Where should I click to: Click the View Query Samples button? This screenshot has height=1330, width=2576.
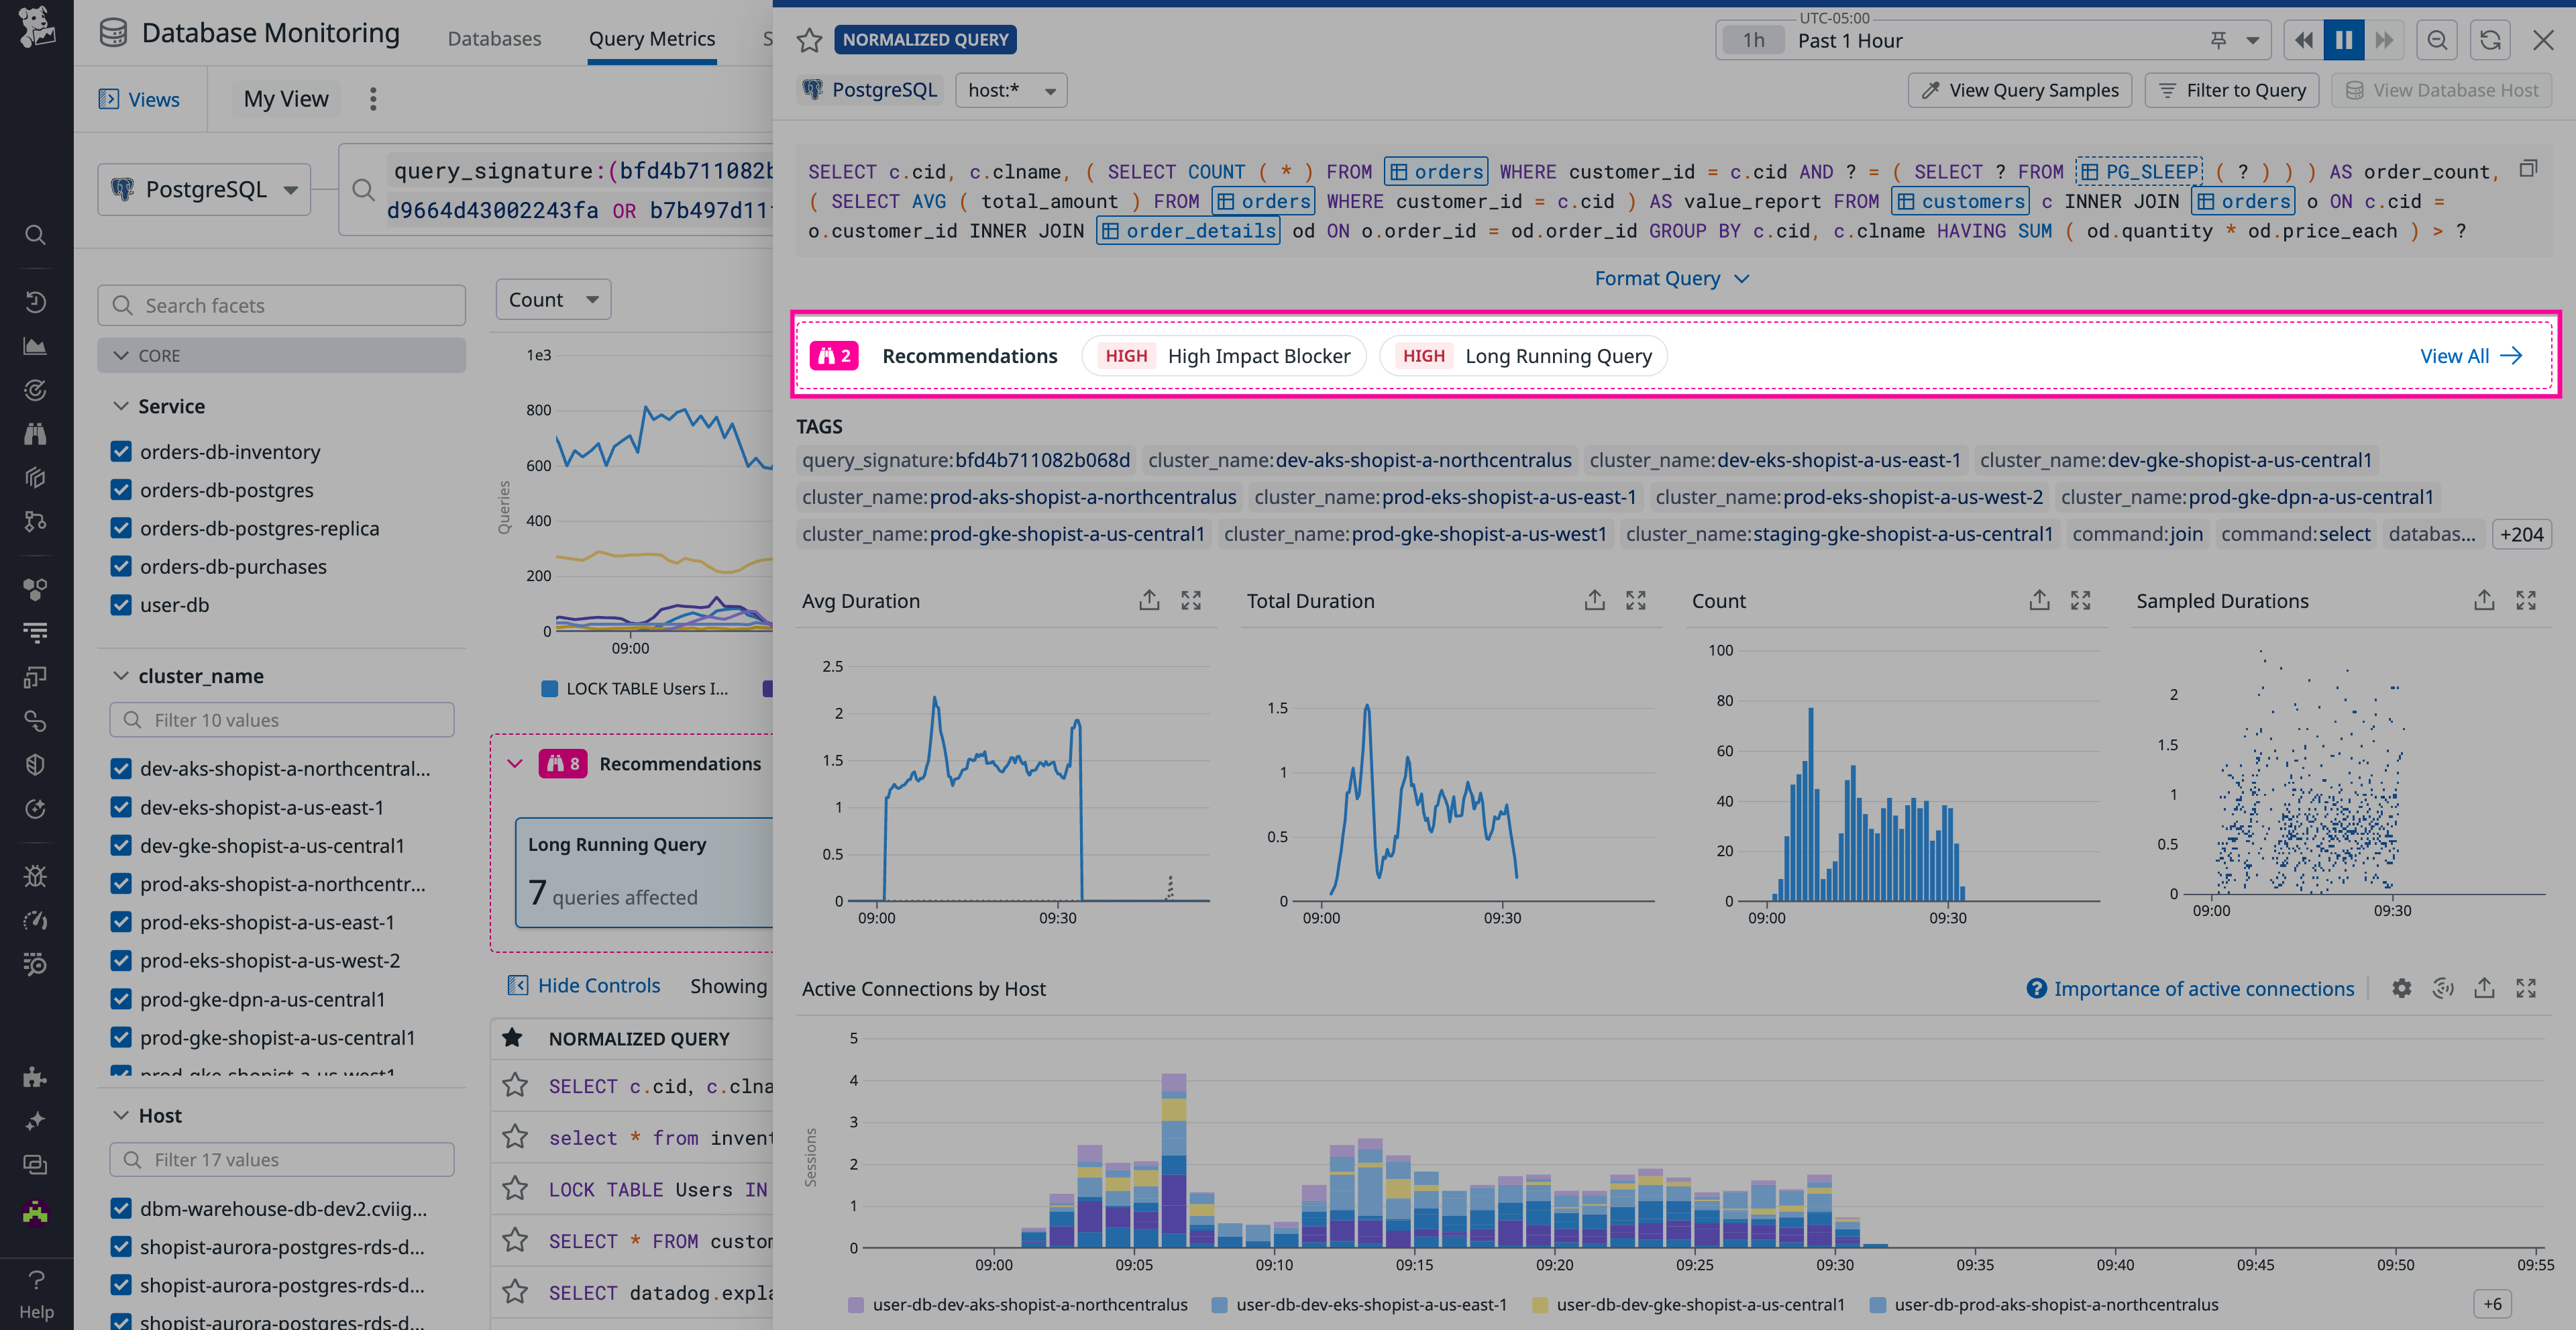[x=2019, y=90]
